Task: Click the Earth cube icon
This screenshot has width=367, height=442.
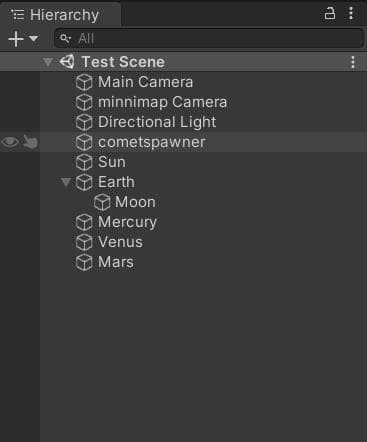Action: point(84,182)
